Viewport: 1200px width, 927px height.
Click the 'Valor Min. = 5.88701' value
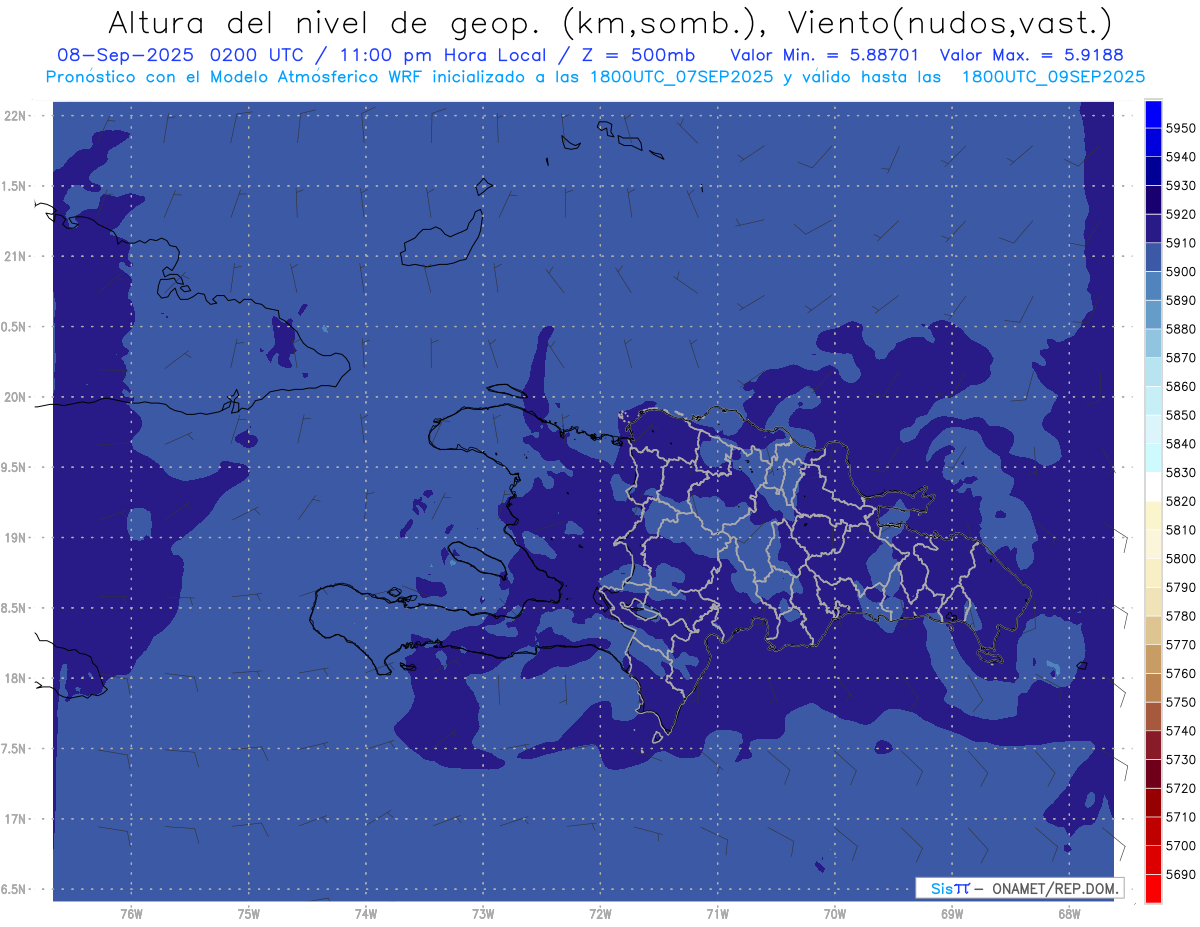824,55
